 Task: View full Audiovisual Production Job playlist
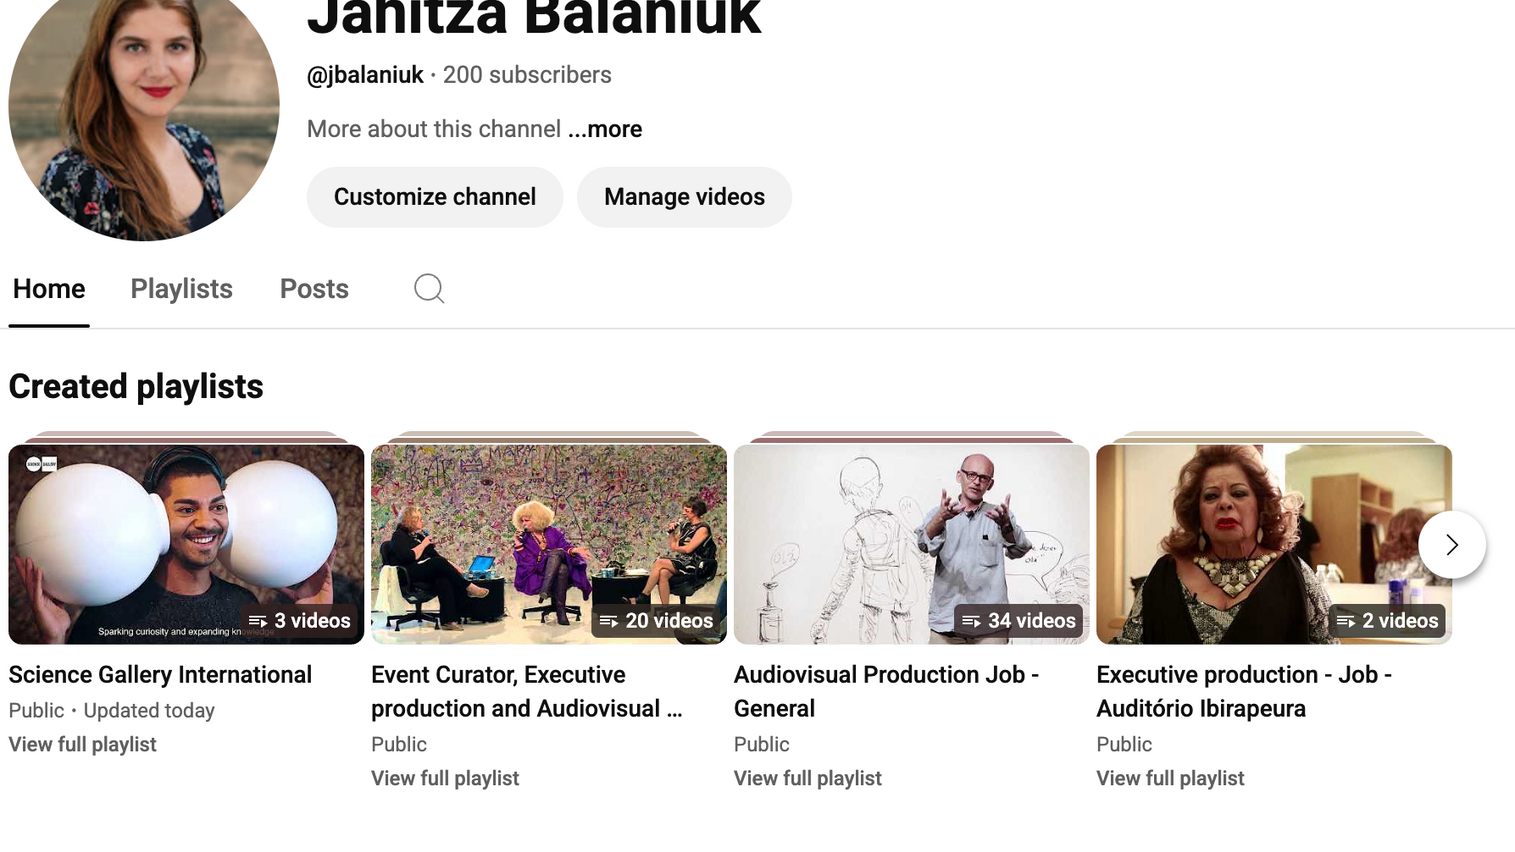[x=807, y=778]
